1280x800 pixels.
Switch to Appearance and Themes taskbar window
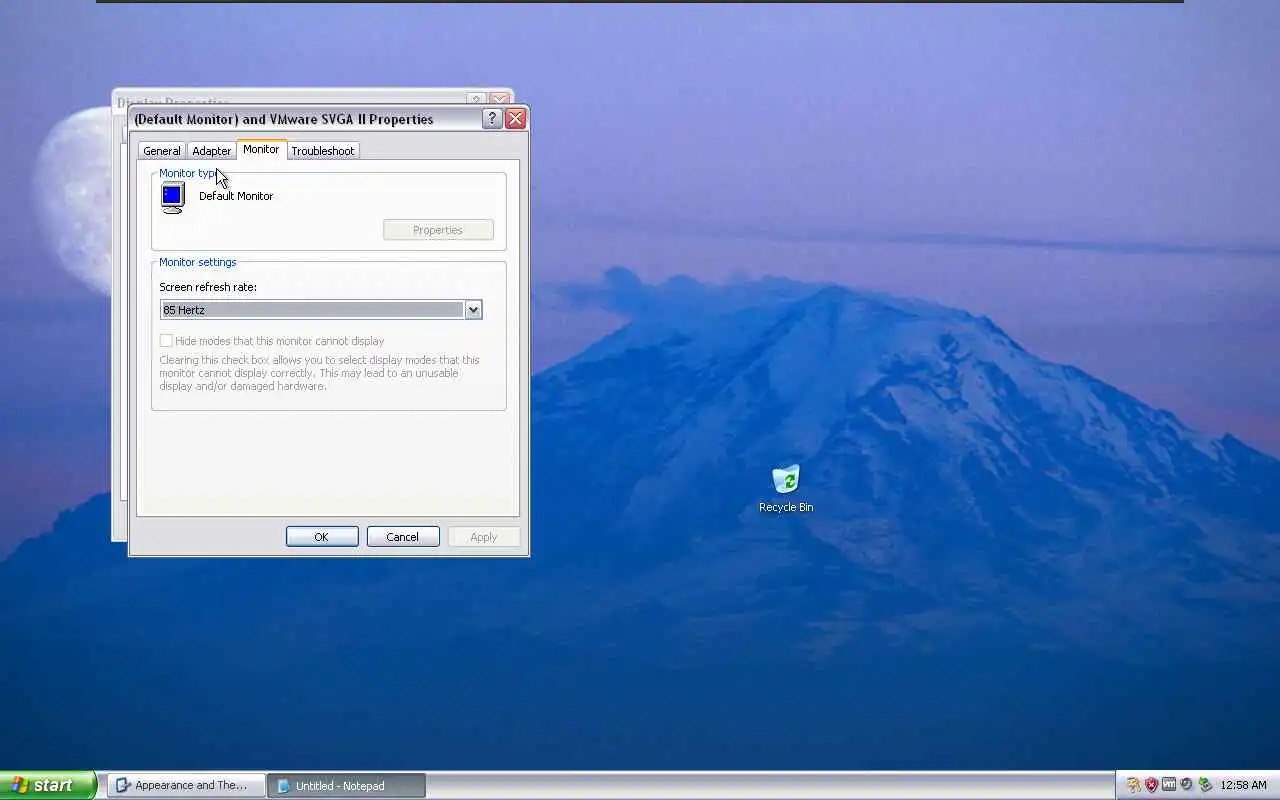click(x=187, y=786)
